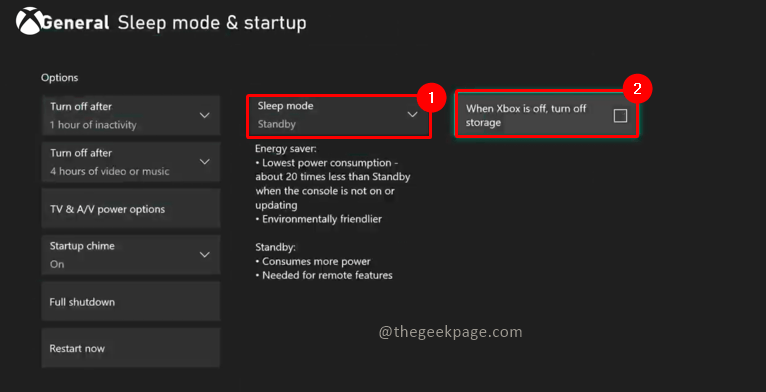Expand '1 hour of inactivity' dropdown
This screenshot has width=766, height=392.
click(131, 115)
